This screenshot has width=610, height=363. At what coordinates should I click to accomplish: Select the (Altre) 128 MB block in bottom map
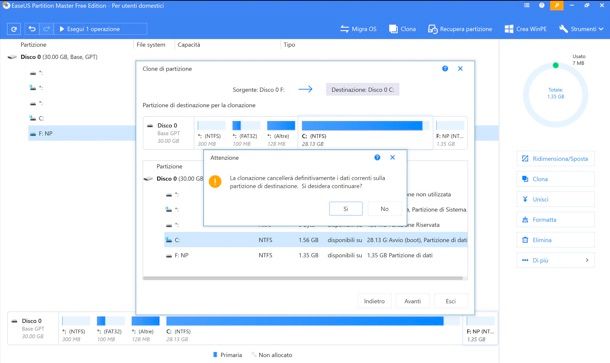coord(145,329)
